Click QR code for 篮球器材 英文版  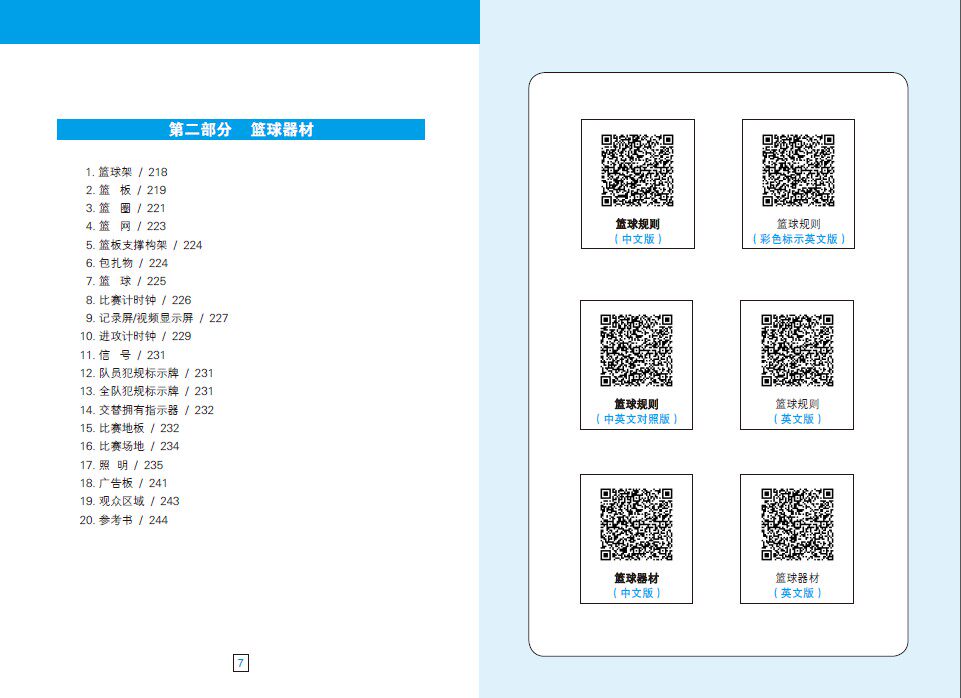(x=797, y=525)
